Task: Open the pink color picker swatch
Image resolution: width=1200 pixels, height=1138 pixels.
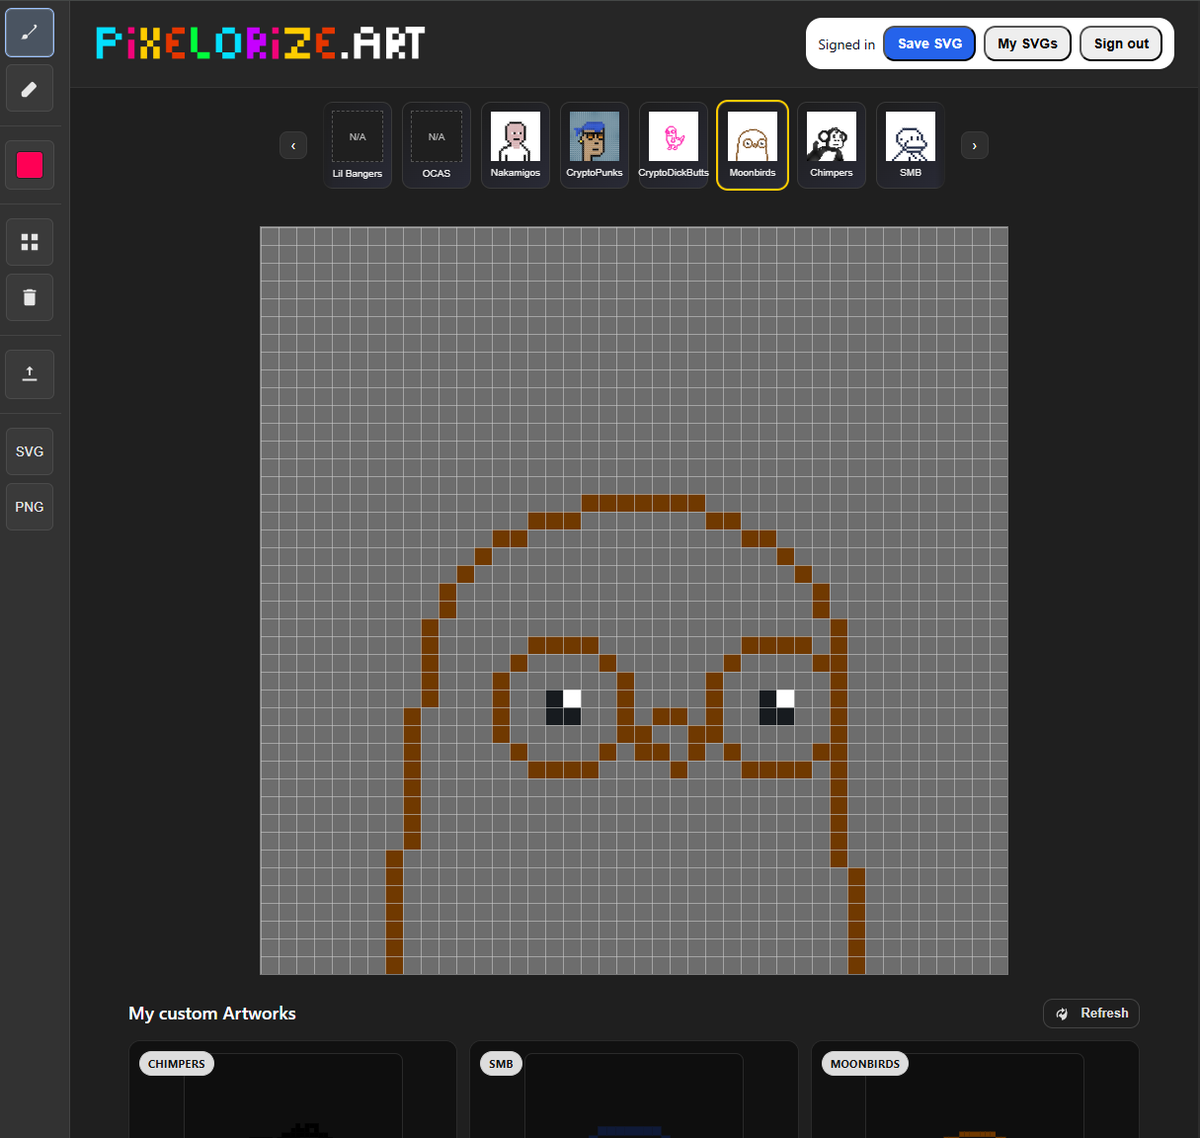Action: click(x=30, y=165)
